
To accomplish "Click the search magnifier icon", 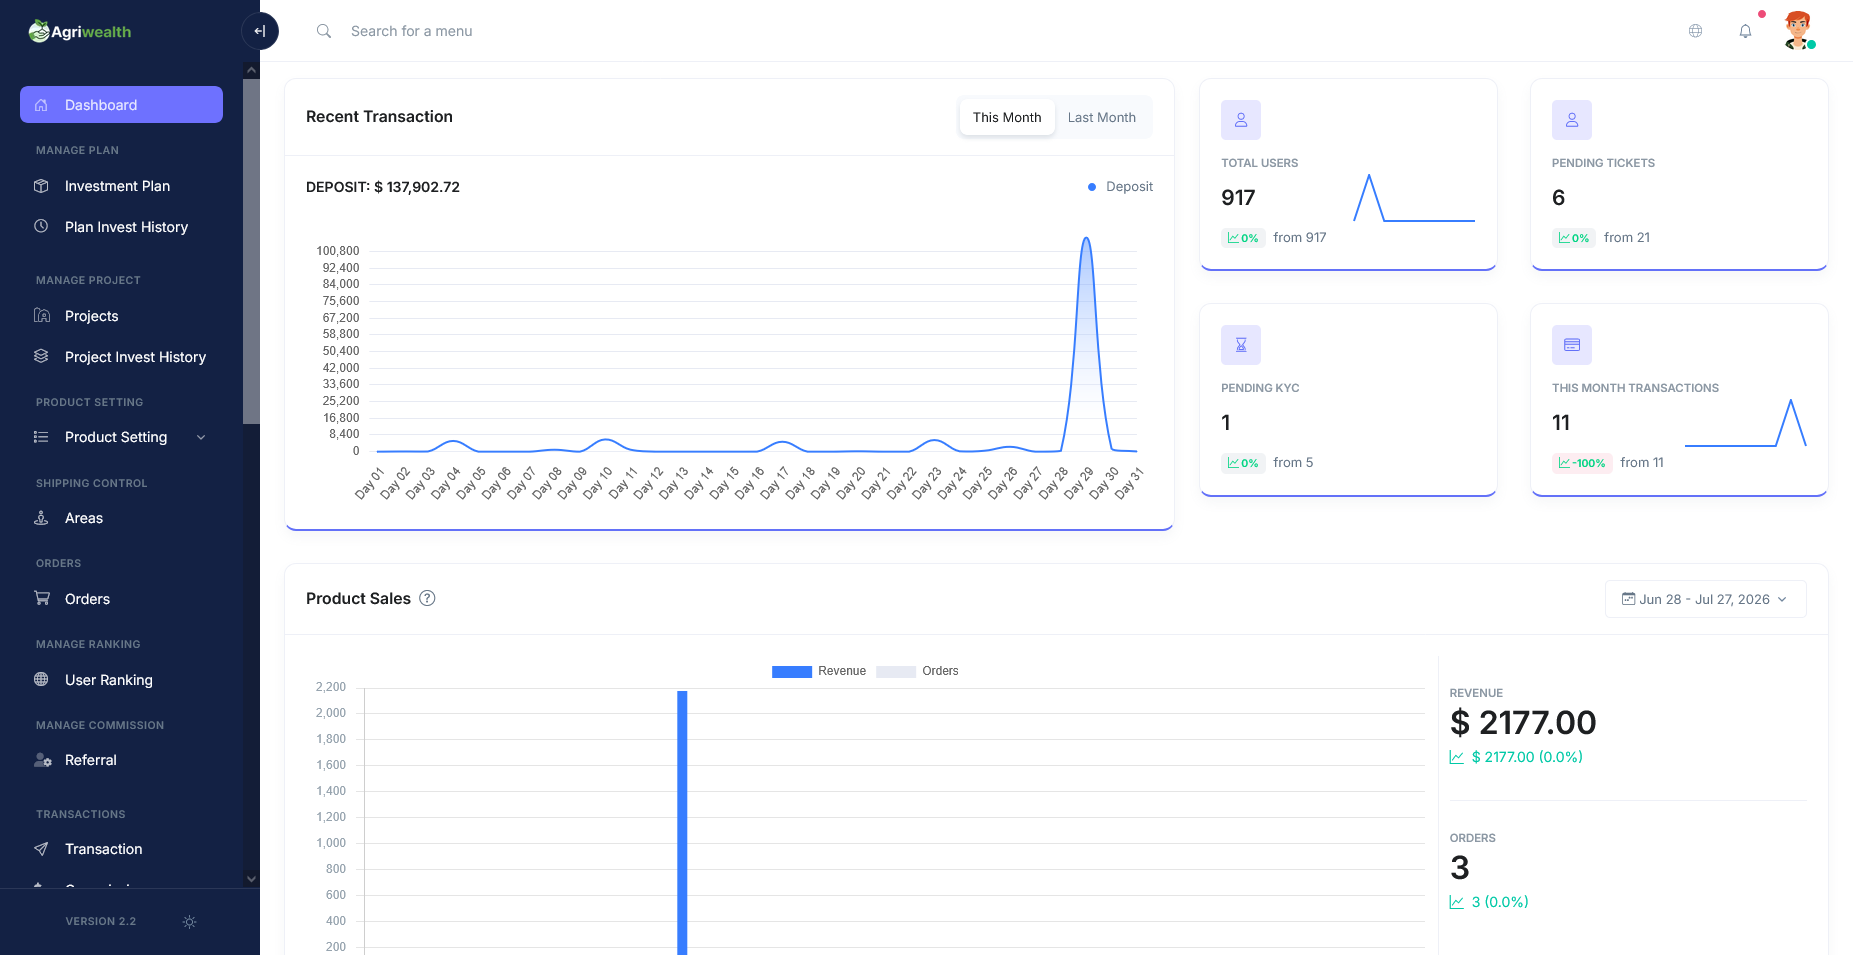I will [324, 31].
